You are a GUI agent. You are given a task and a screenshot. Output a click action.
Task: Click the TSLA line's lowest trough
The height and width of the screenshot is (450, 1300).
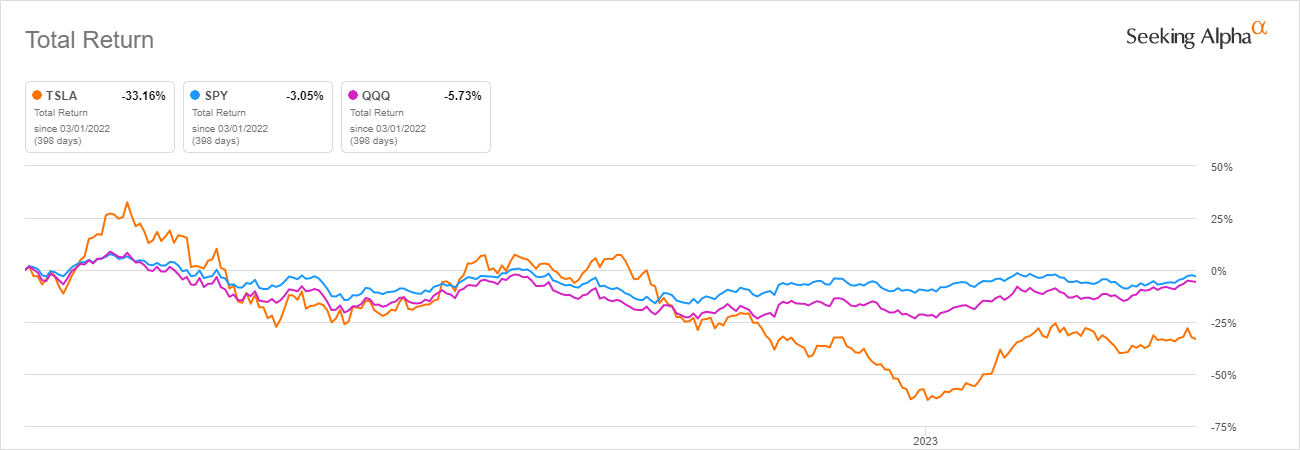pos(911,400)
